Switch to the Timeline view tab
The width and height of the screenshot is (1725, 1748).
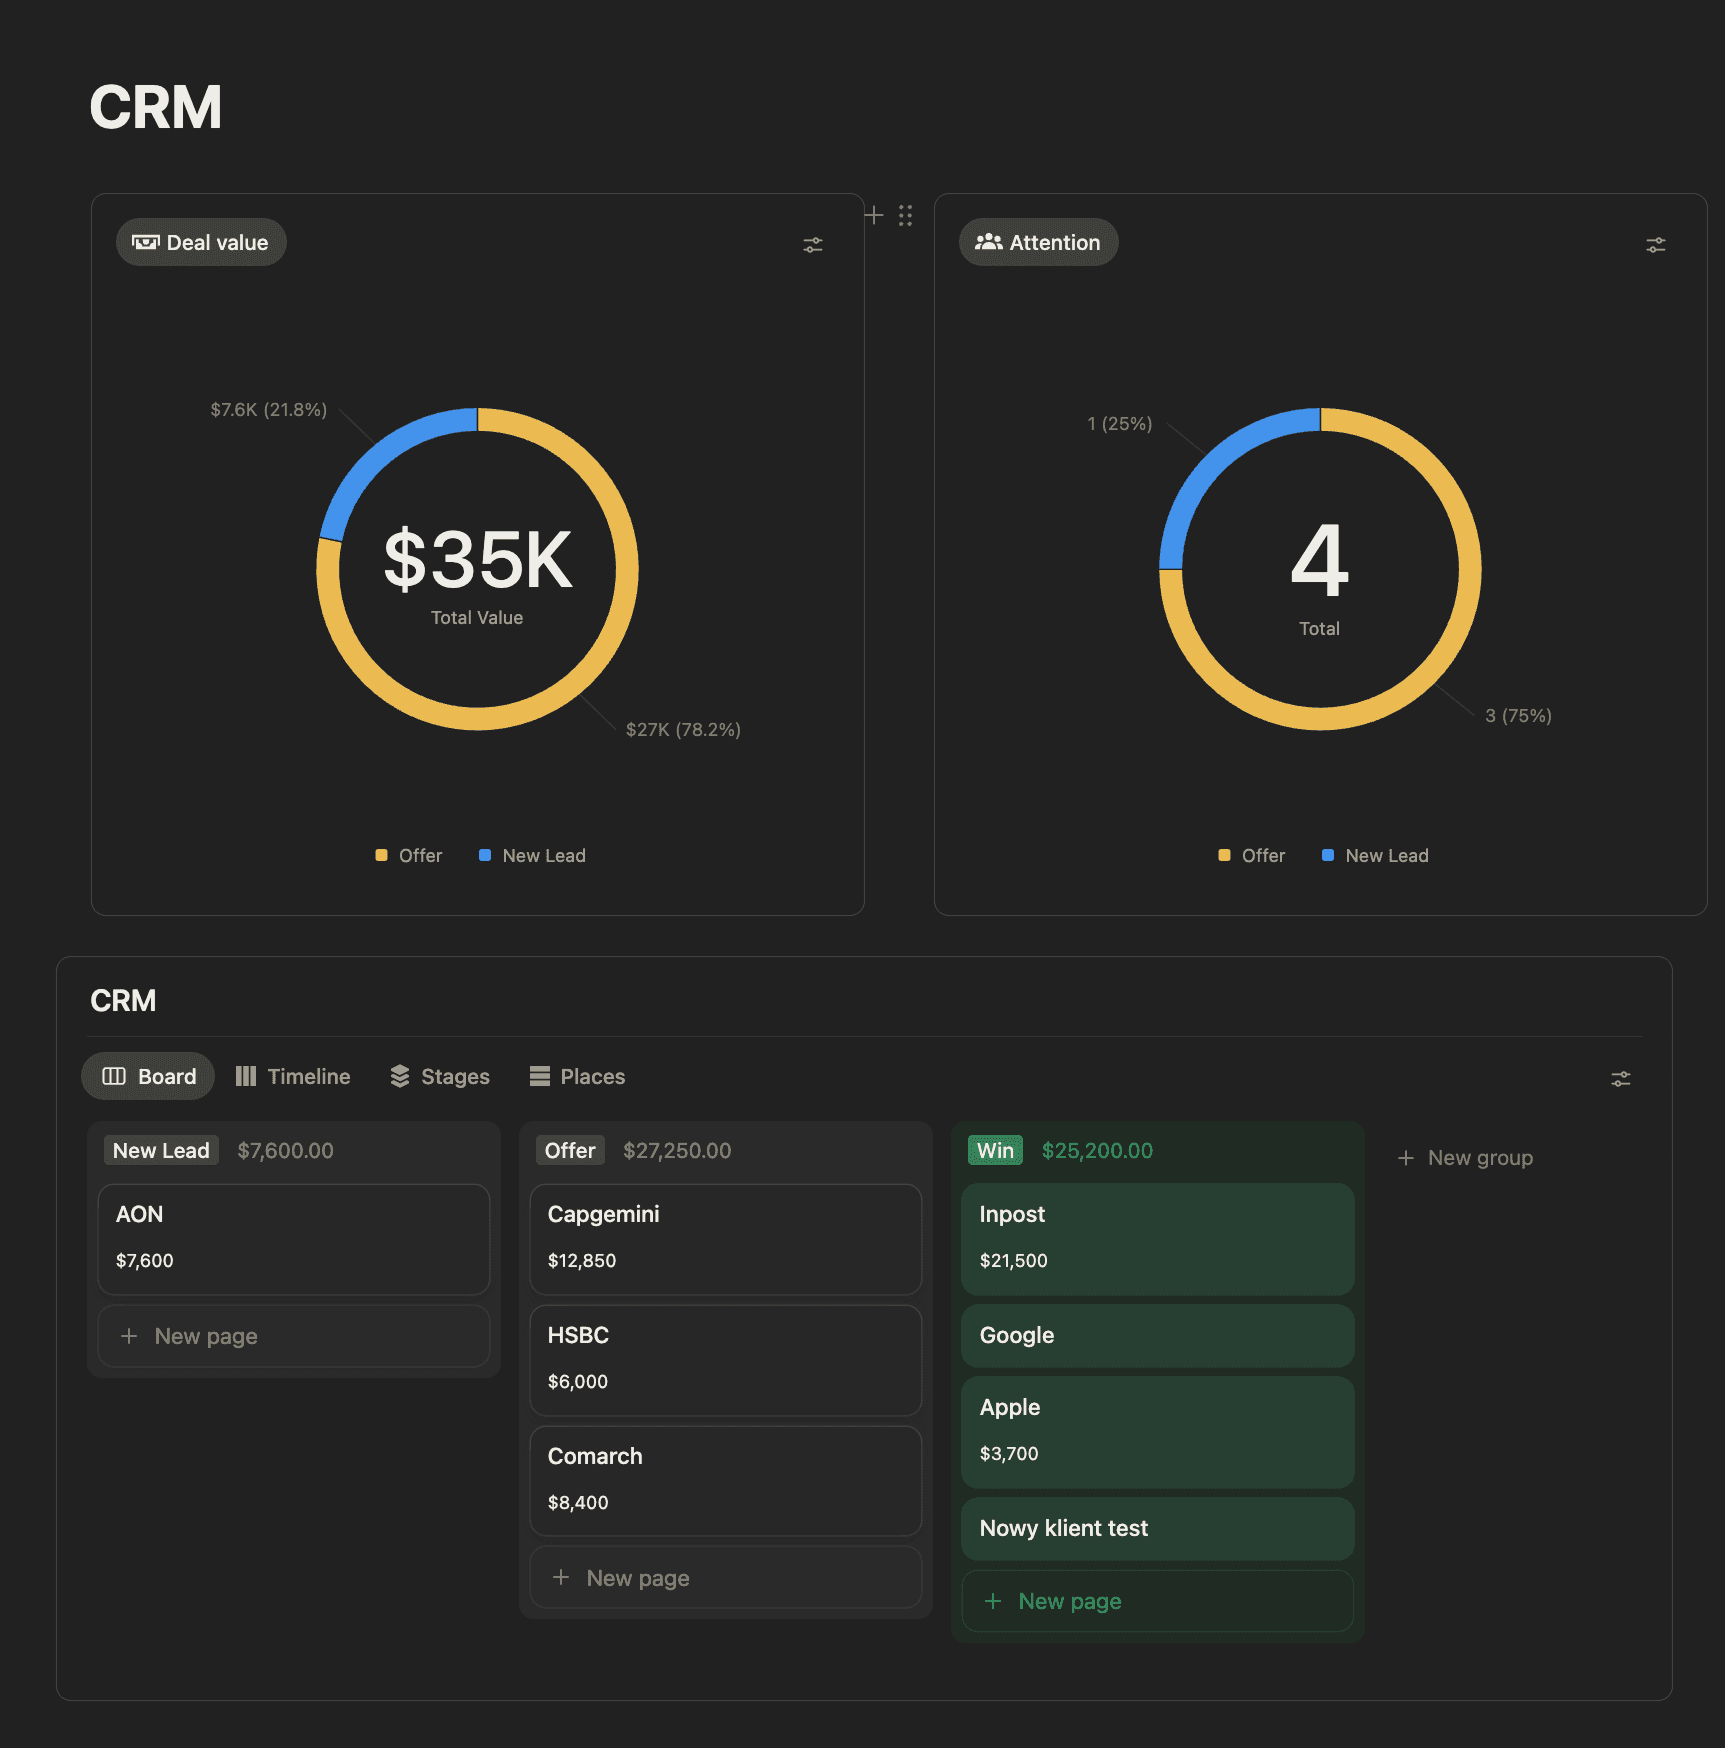tap(293, 1076)
